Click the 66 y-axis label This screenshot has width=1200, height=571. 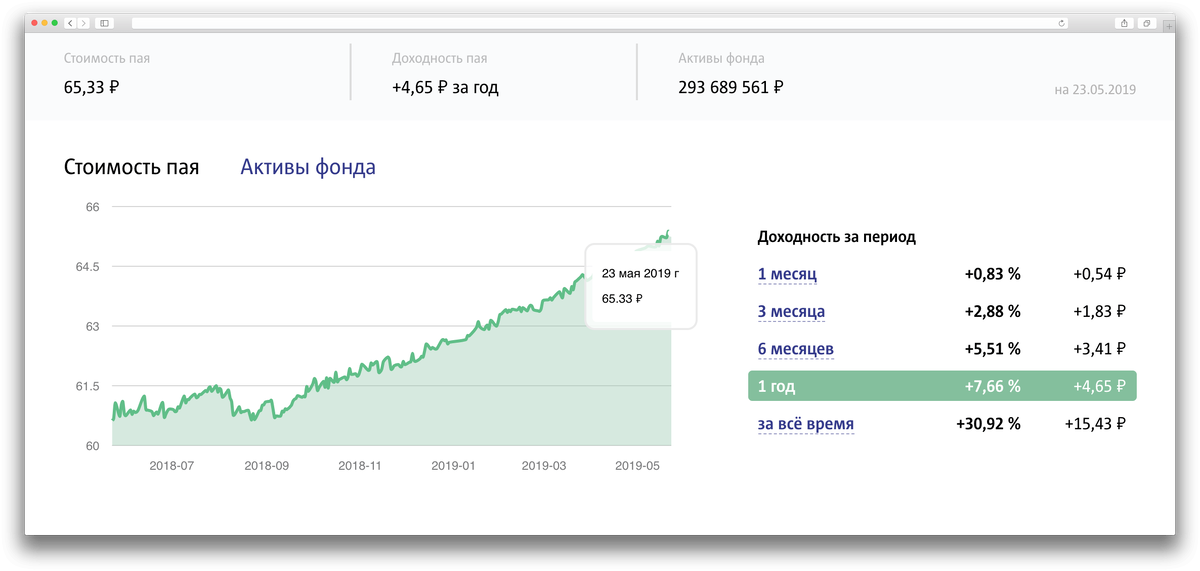[93, 207]
